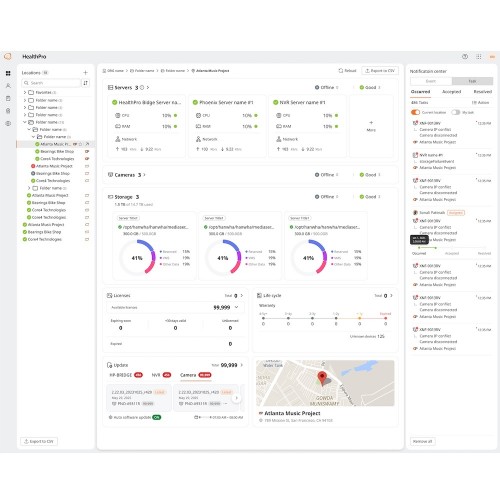Image resolution: width=500 pixels, height=500 pixels.
Task: Select the Resolved tab
Action: point(483,92)
